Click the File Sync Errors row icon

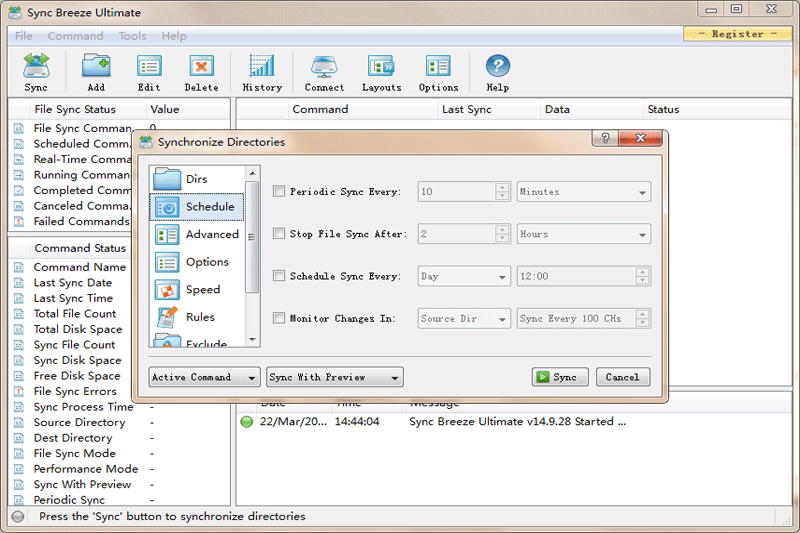click(19, 391)
